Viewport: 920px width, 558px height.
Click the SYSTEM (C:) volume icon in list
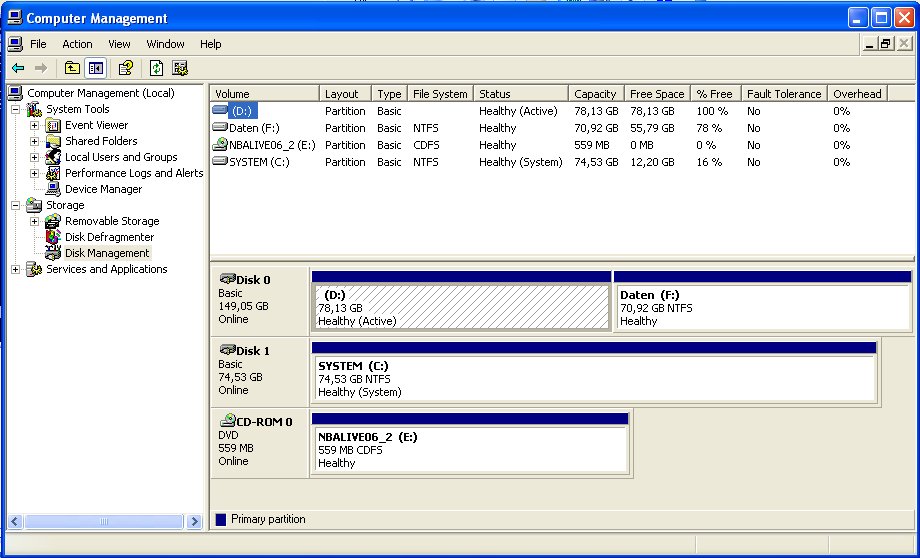pyautogui.click(x=220, y=161)
